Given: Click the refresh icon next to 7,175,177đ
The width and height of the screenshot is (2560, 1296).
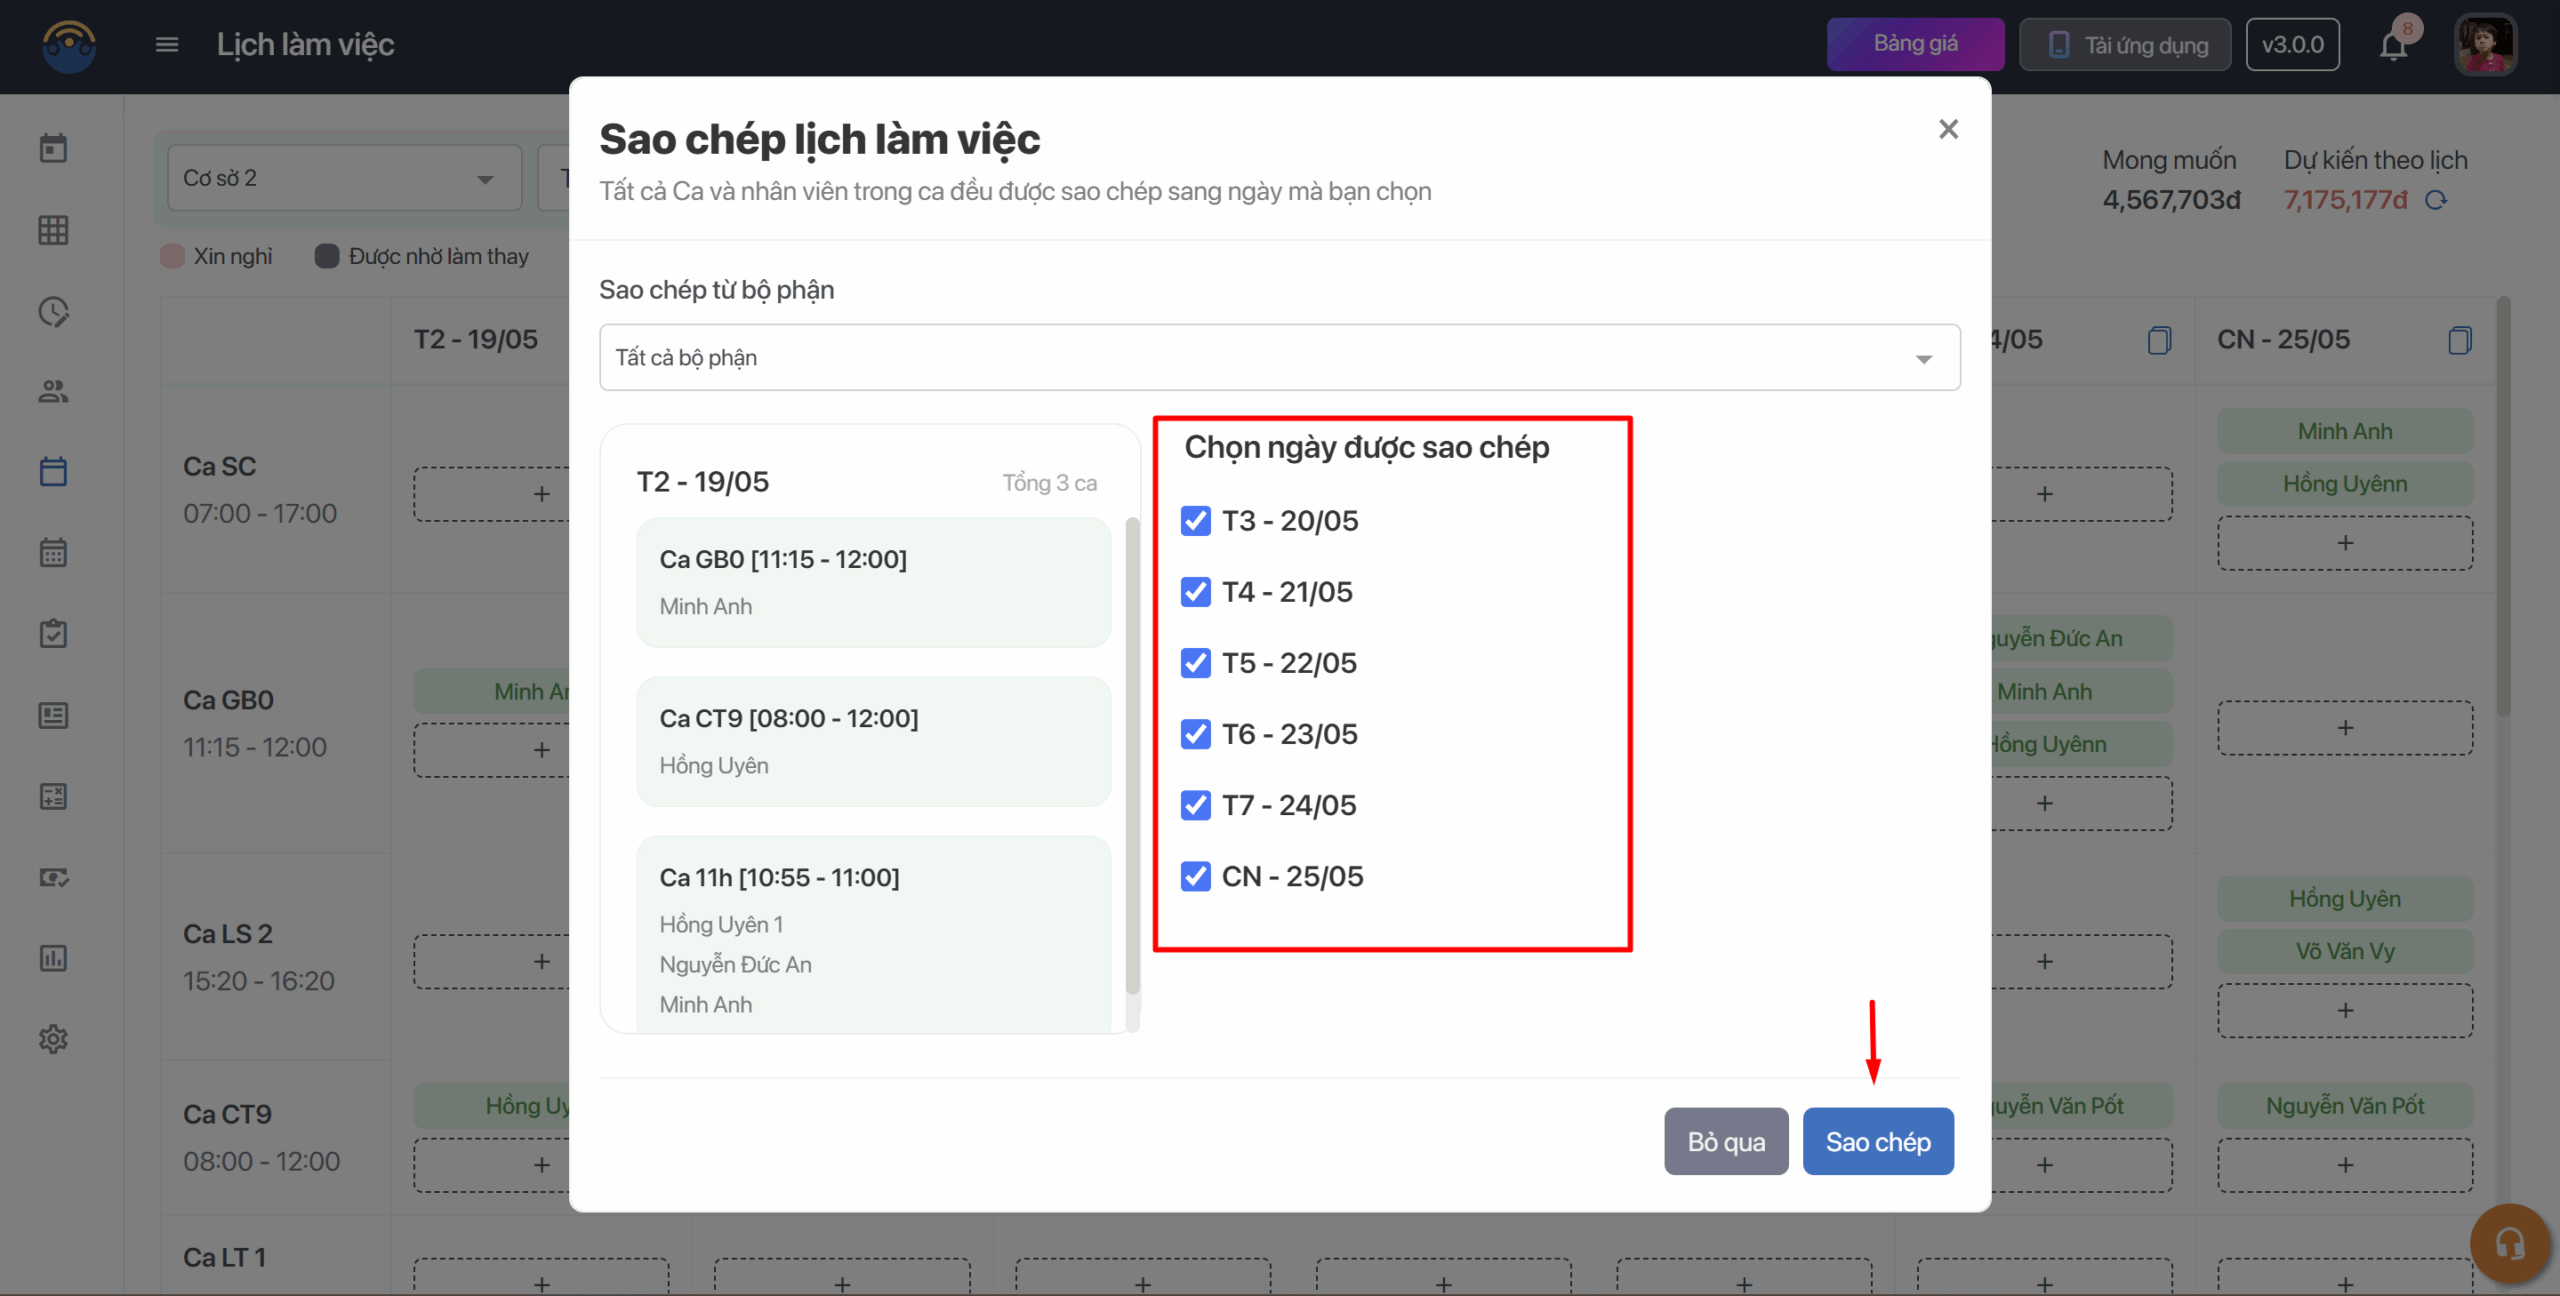Looking at the screenshot, I should [2436, 200].
